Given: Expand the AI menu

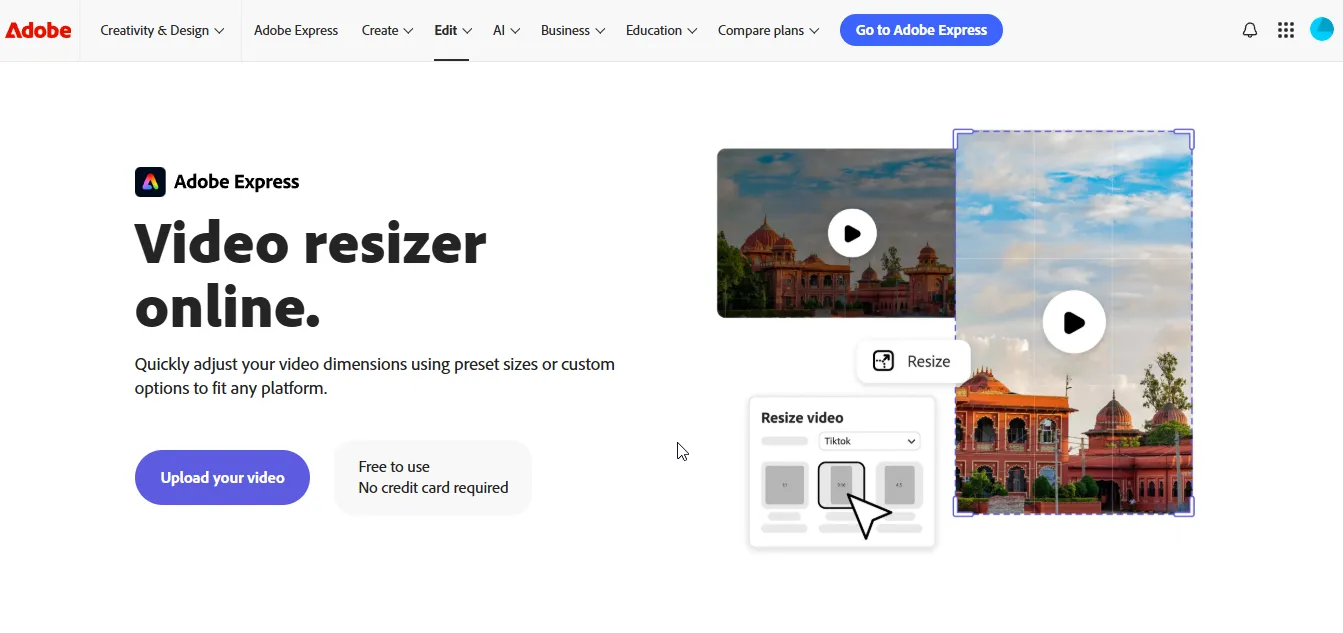Looking at the screenshot, I should coord(506,30).
